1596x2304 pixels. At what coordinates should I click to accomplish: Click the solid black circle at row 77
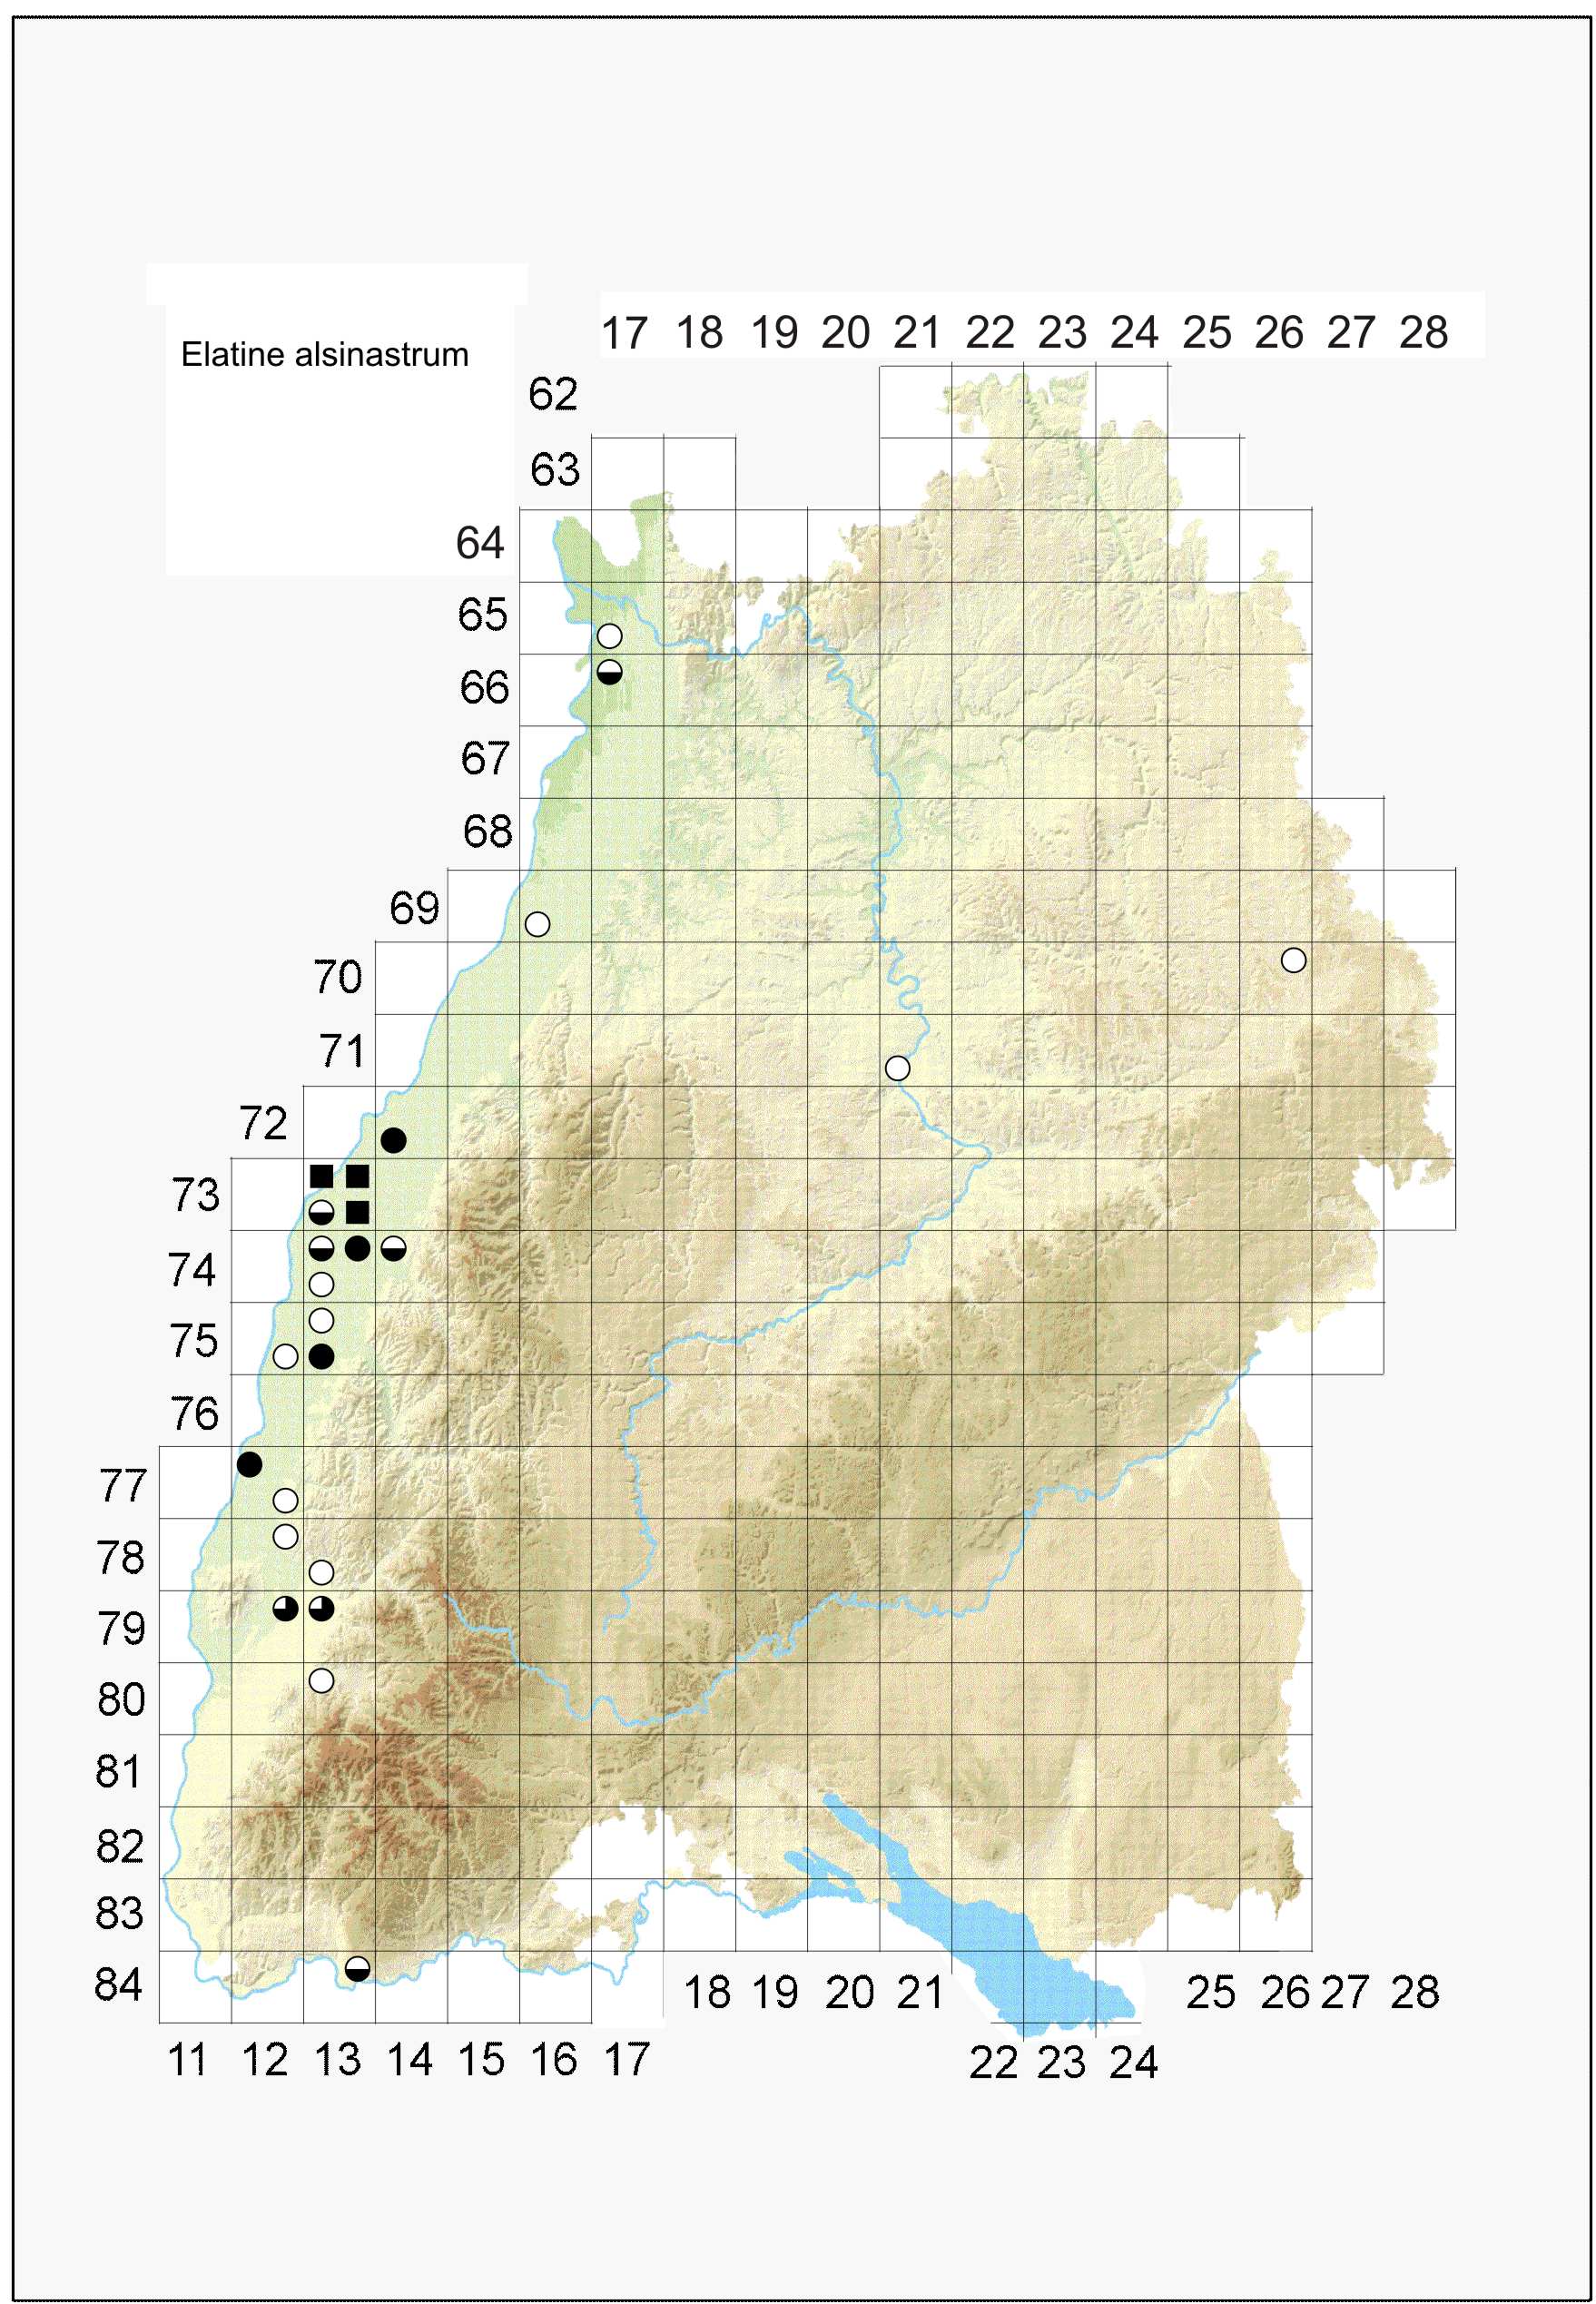pyautogui.click(x=249, y=1464)
